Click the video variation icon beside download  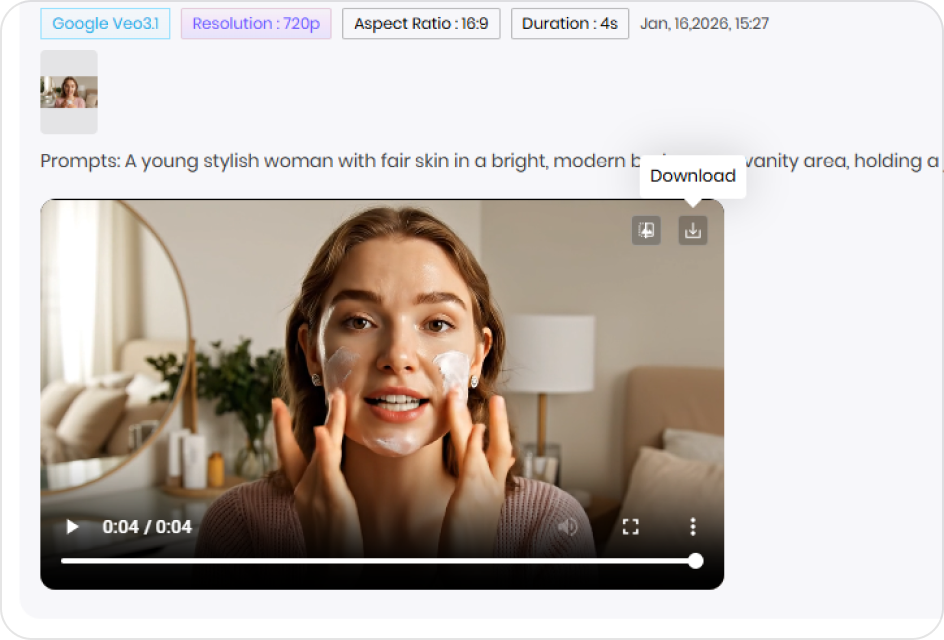click(646, 230)
